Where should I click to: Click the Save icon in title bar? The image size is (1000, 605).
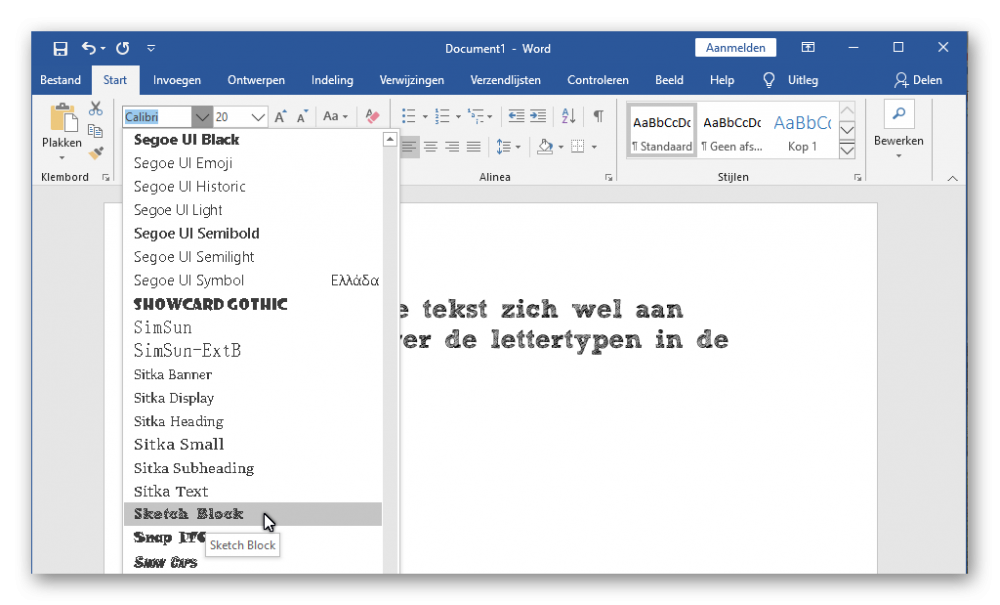tap(60, 48)
